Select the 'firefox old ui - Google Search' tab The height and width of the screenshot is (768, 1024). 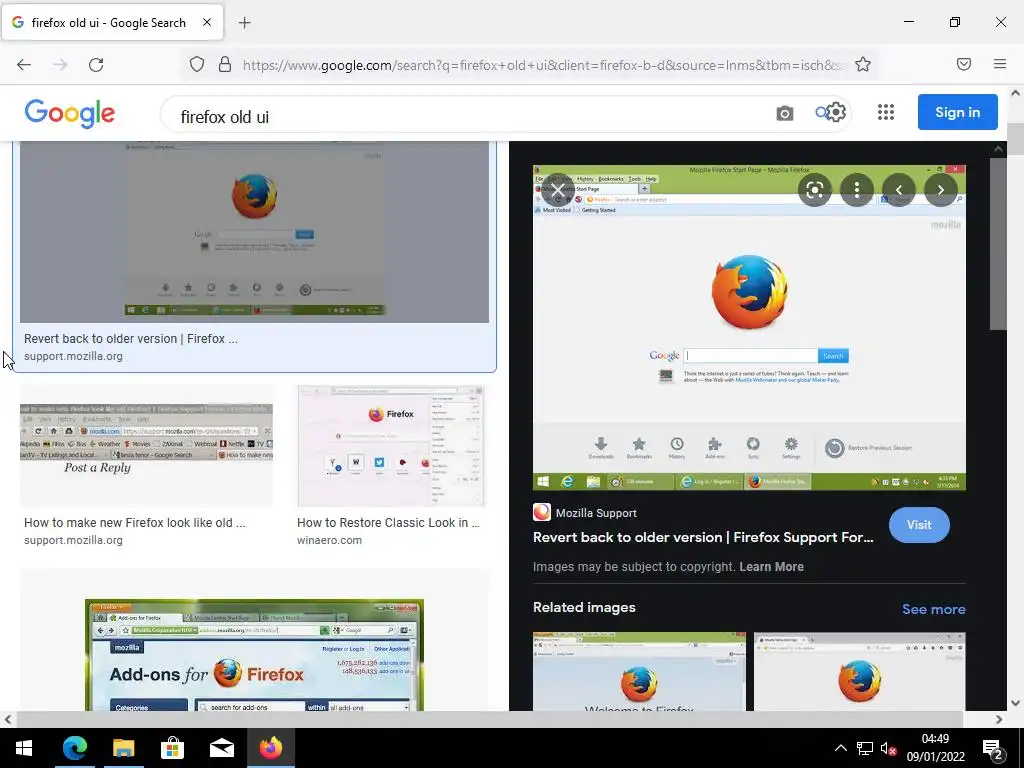(112, 22)
